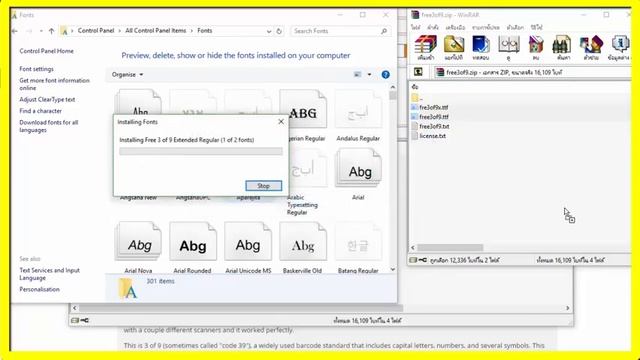The image size is (640, 360).
Task: Click the Fonts window back arrow
Action: (15, 31)
